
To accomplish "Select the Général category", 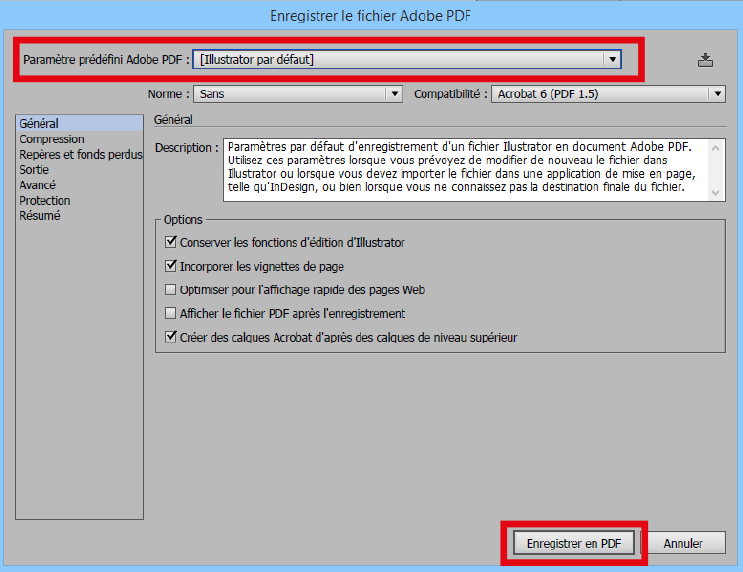I will click(79, 123).
